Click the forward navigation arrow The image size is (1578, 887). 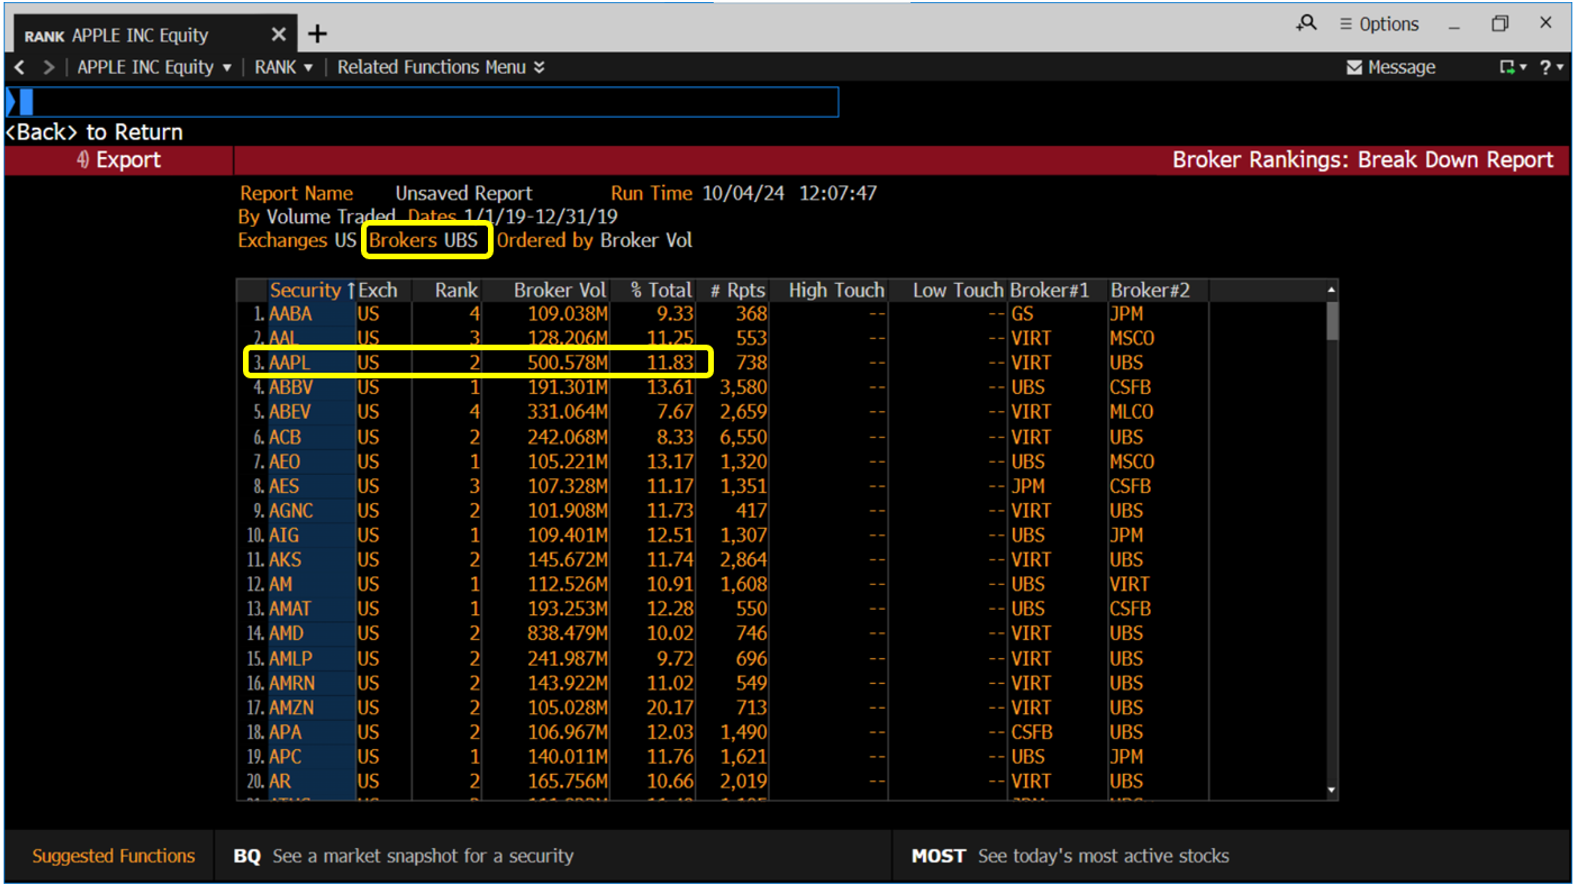pyautogui.click(x=48, y=67)
